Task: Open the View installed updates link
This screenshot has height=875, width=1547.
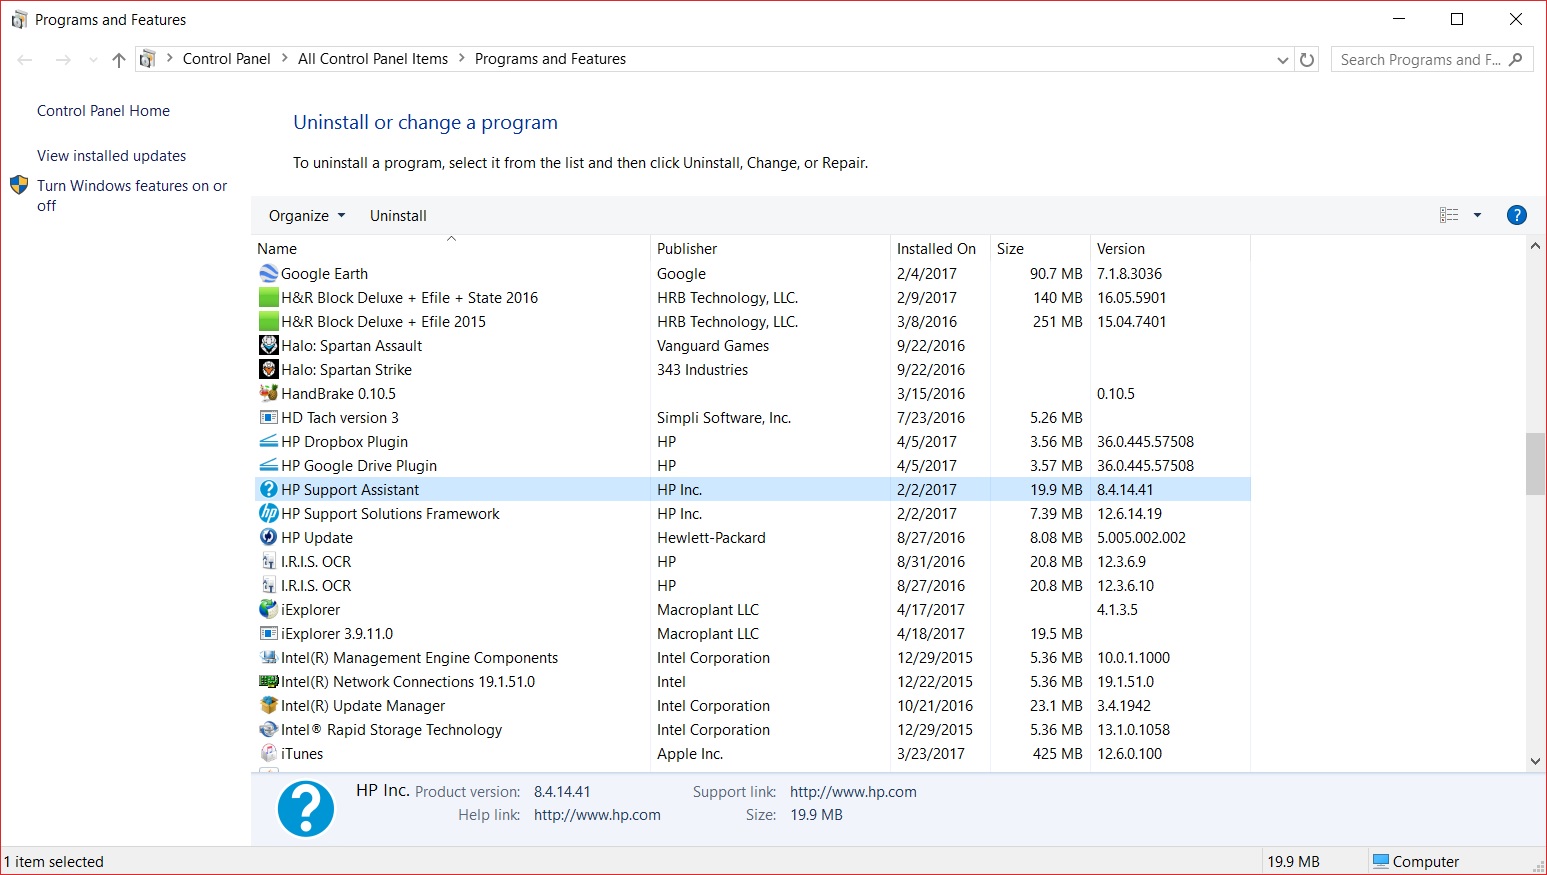Action: 111,155
